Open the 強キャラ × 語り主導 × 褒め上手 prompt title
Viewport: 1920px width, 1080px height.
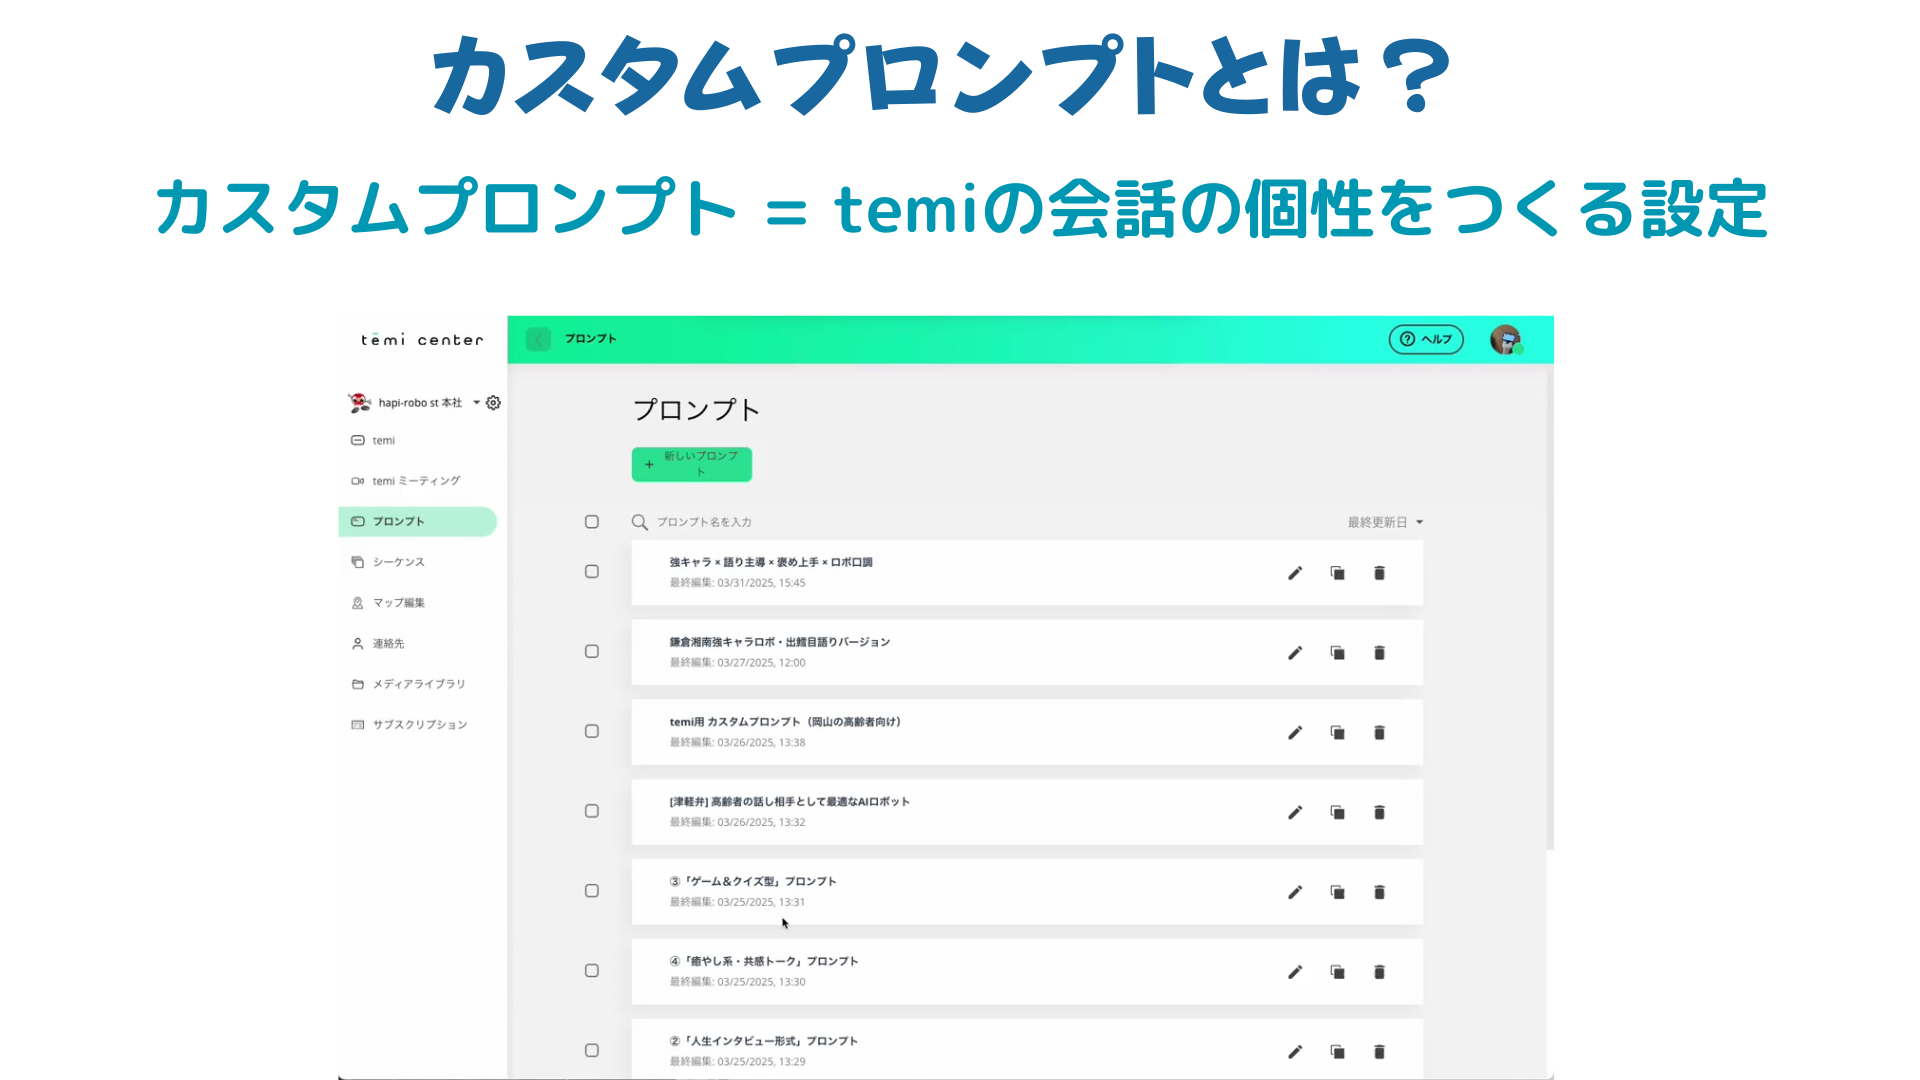(x=771, y=562)
